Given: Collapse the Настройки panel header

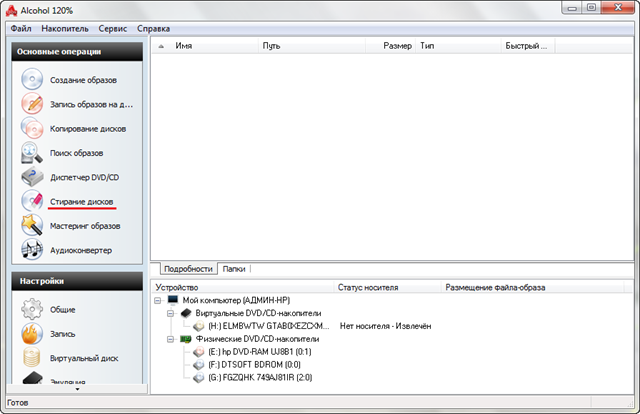Looking at the screenshot, I should [77, 281].
